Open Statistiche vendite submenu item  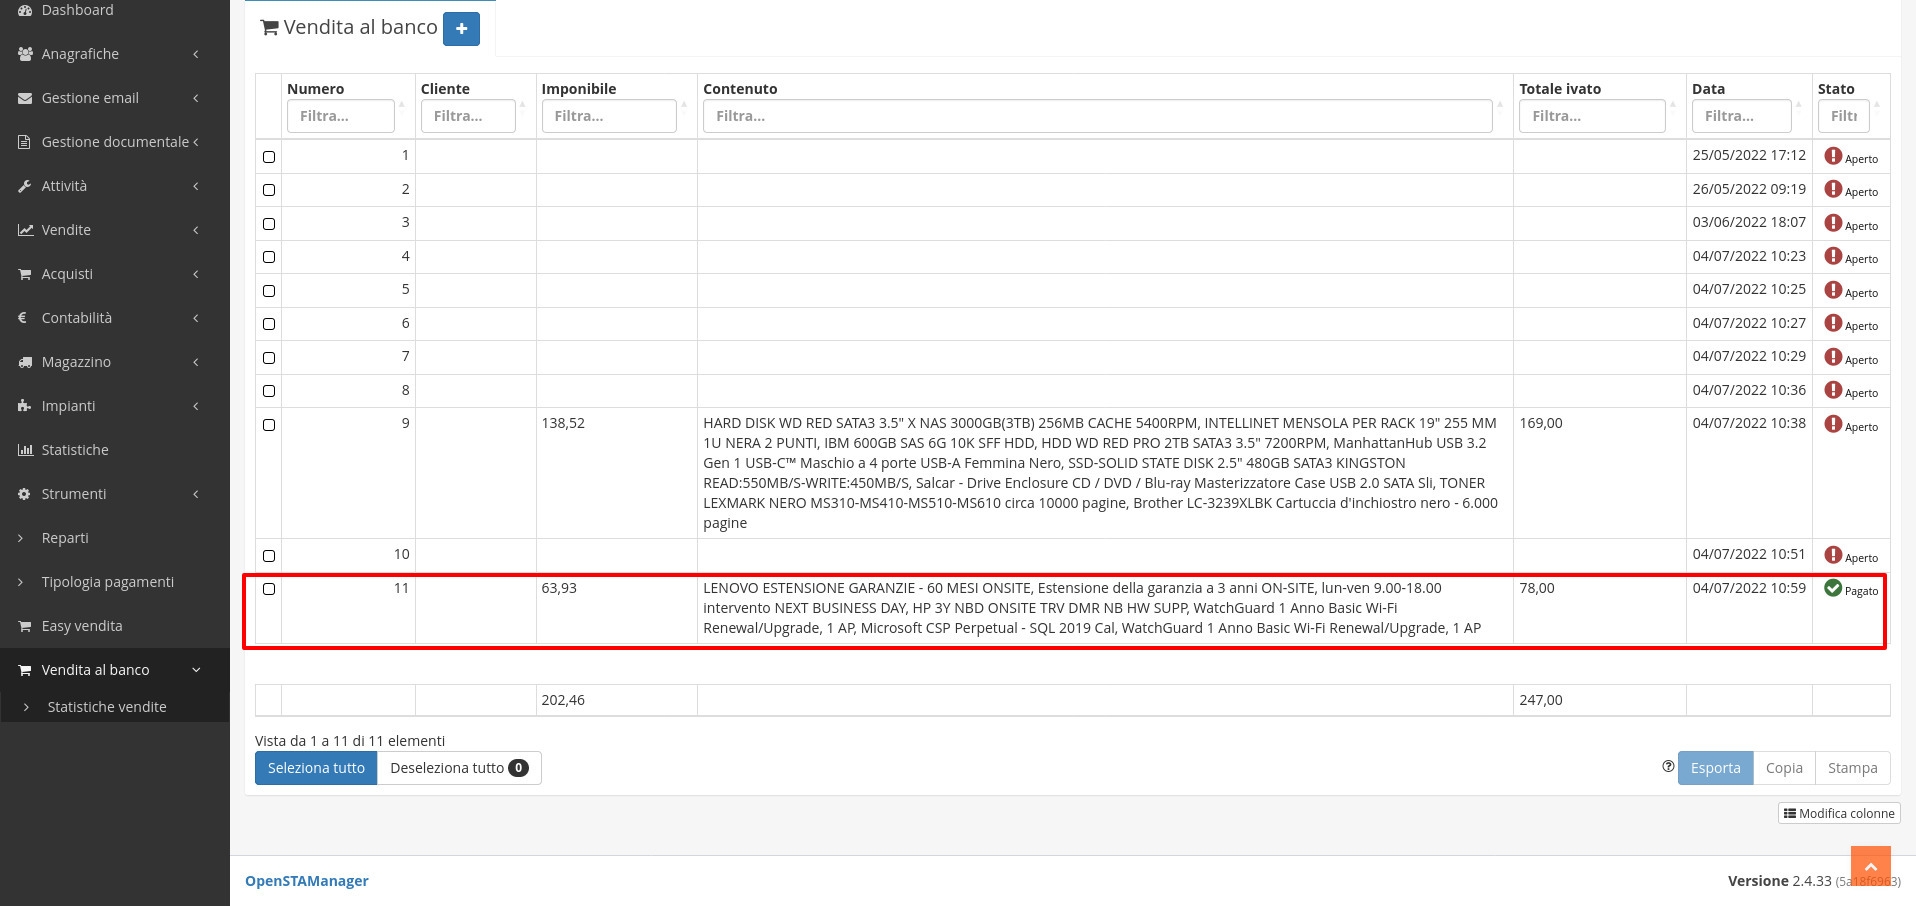point(107,707)
